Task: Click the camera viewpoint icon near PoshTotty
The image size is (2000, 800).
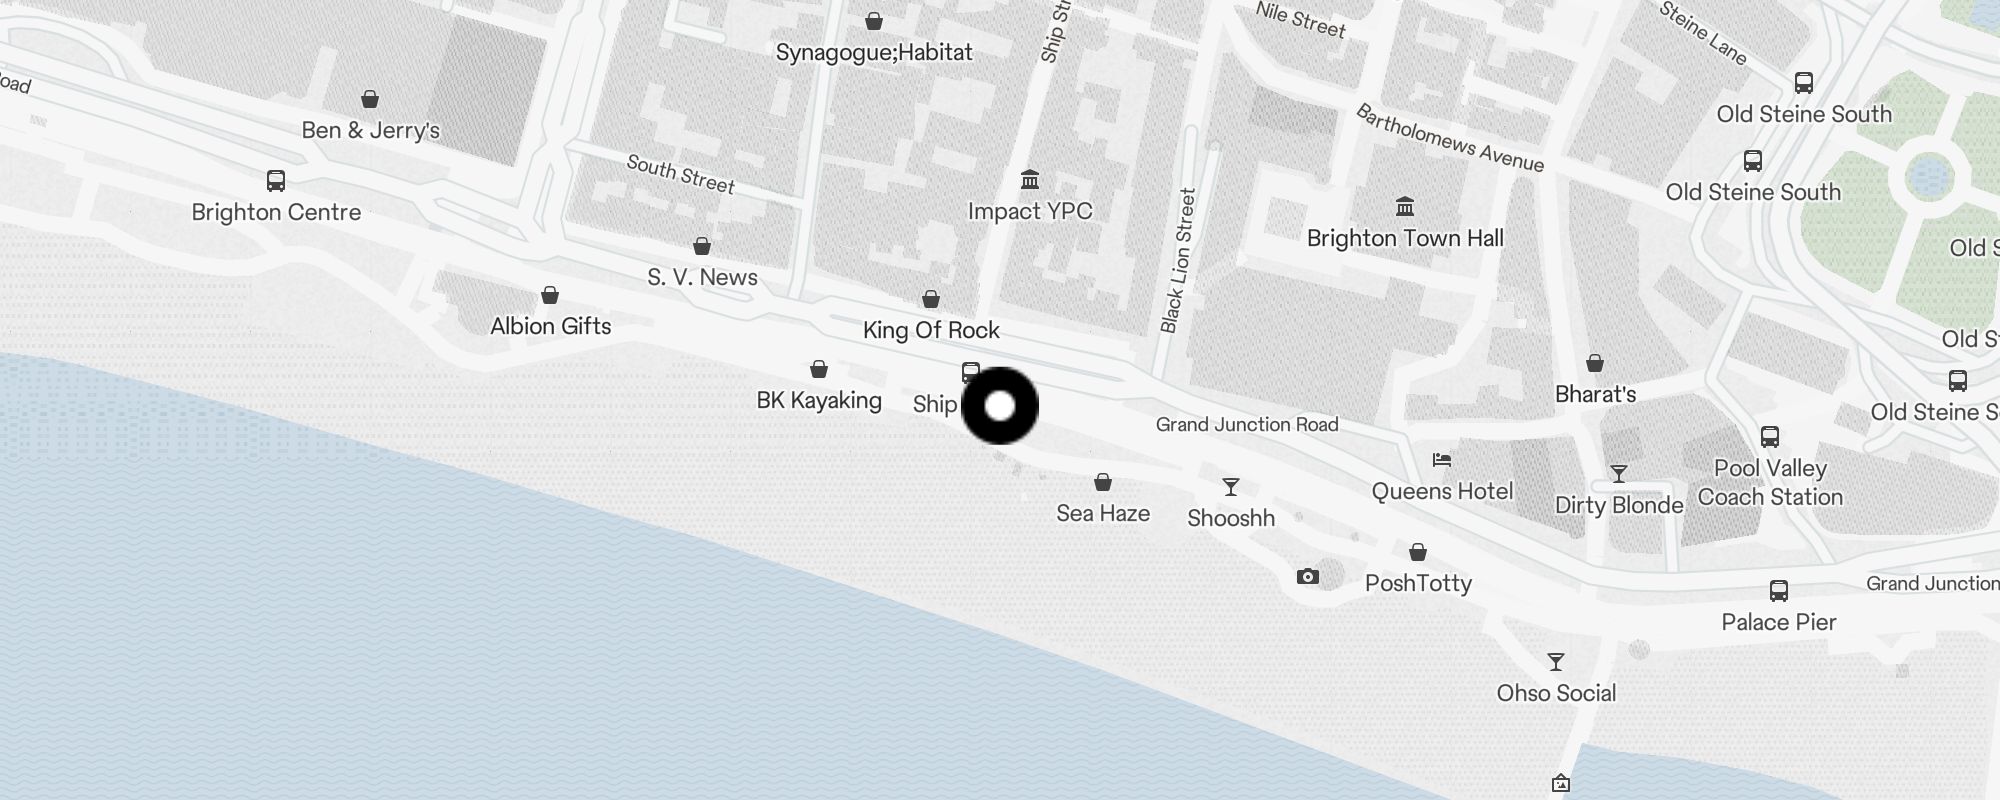Action: pyautogui.click(x=1308, y=576)
